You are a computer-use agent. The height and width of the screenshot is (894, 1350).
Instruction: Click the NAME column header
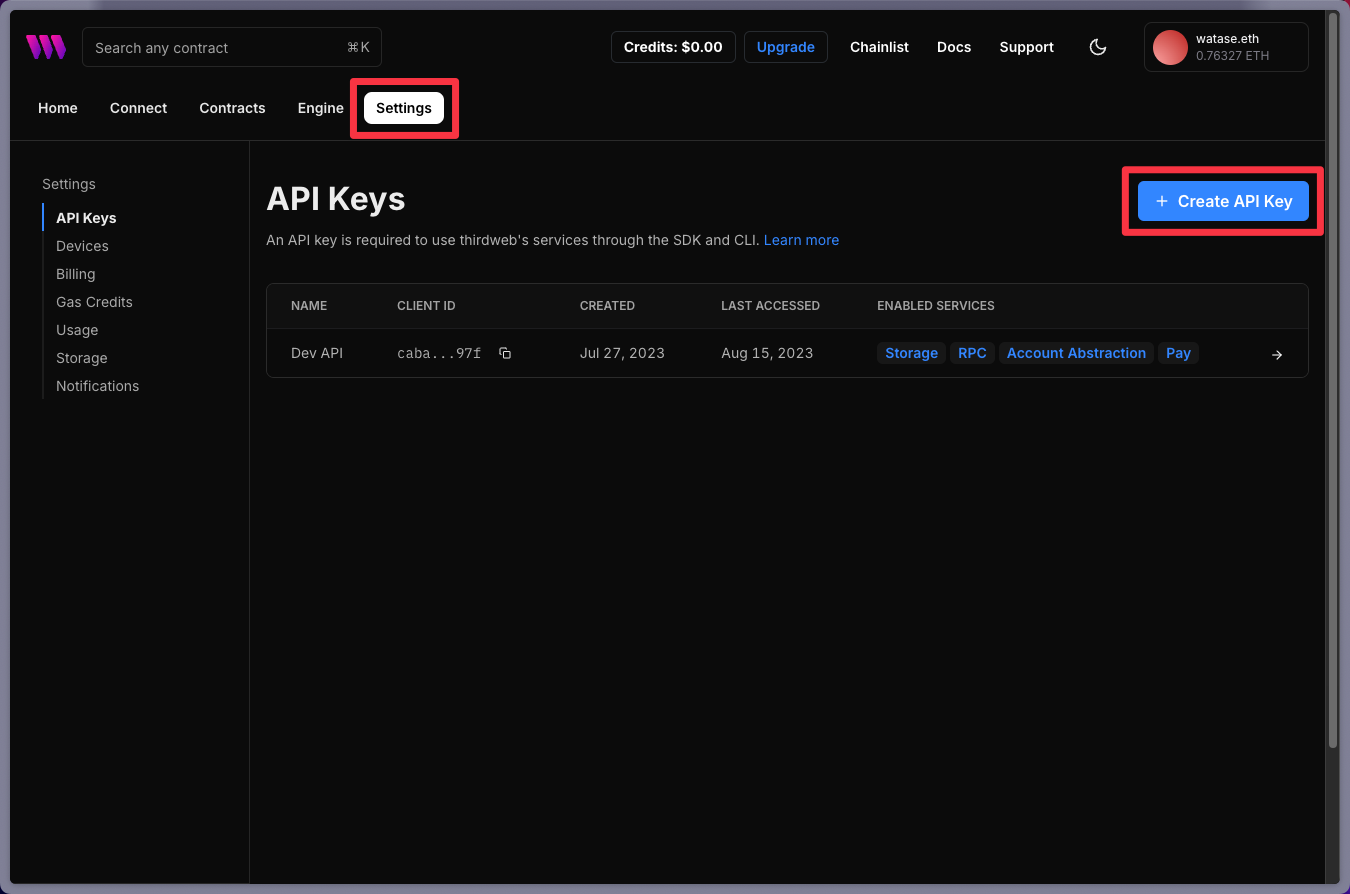[x=309, y=306]
